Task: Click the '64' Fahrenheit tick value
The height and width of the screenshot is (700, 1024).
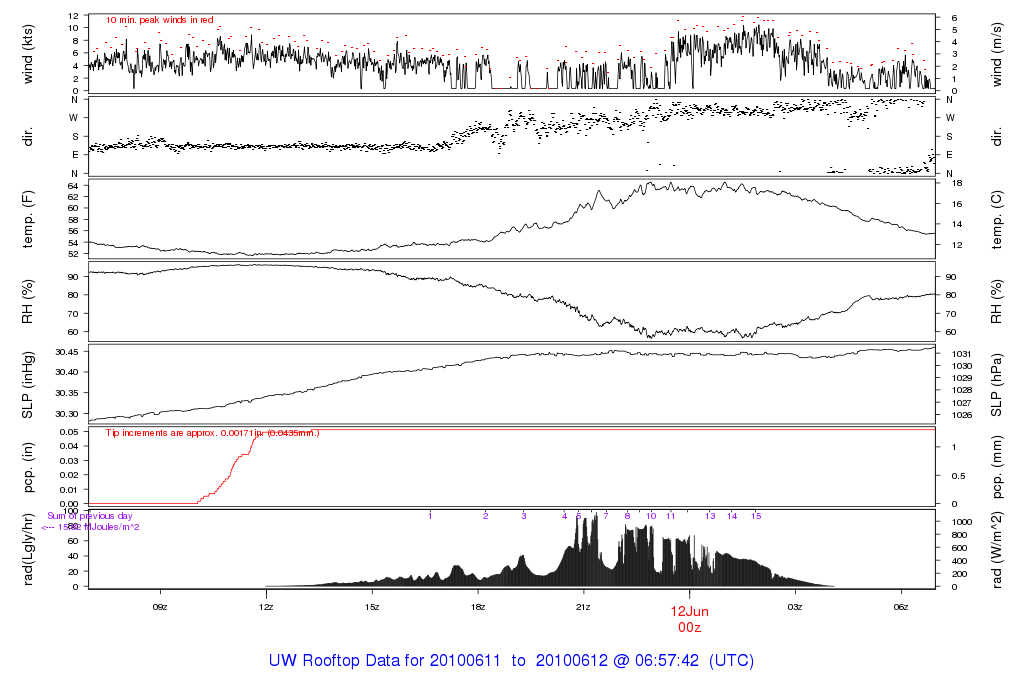Action: [73, 185]
